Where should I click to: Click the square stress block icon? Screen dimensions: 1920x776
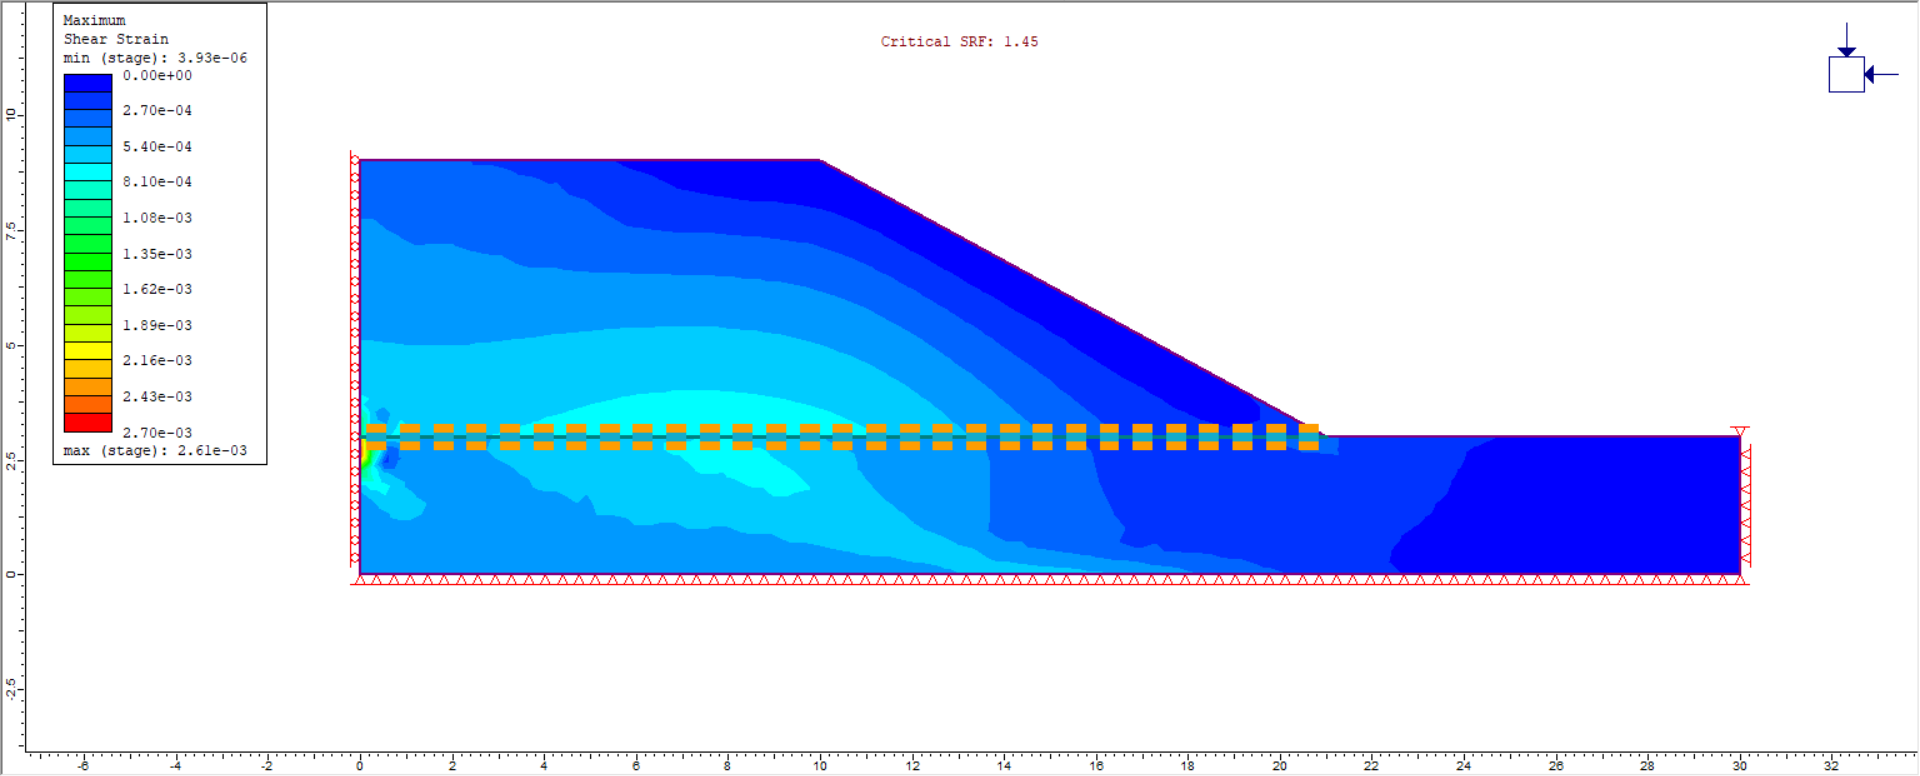point(1846,75)
